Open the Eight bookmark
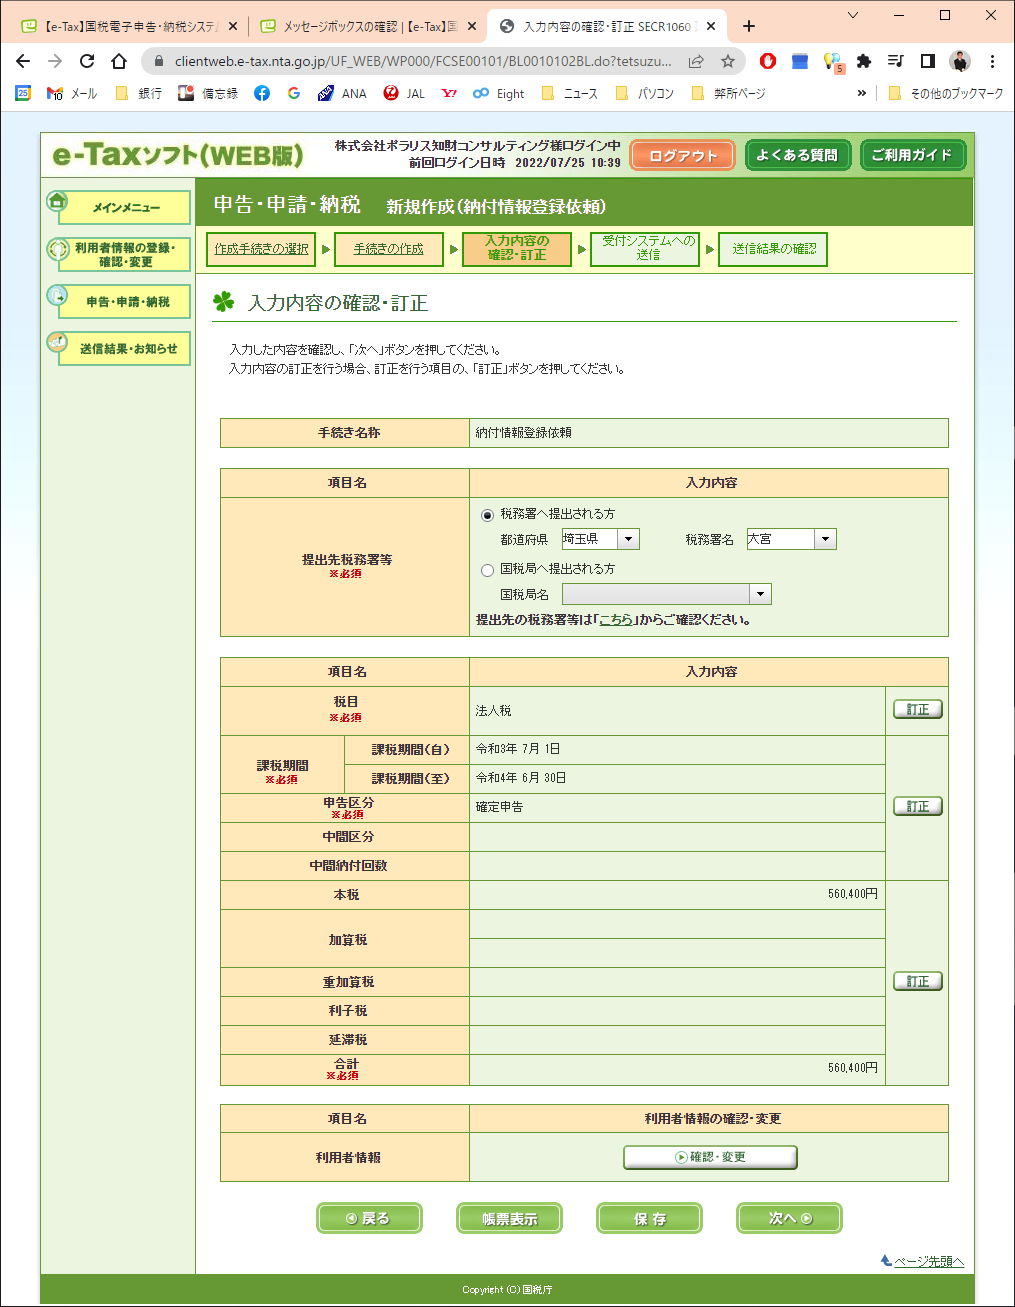The height and width of the screenshot is (1307, 1015). pyautogui.click(x=499, y=93)
